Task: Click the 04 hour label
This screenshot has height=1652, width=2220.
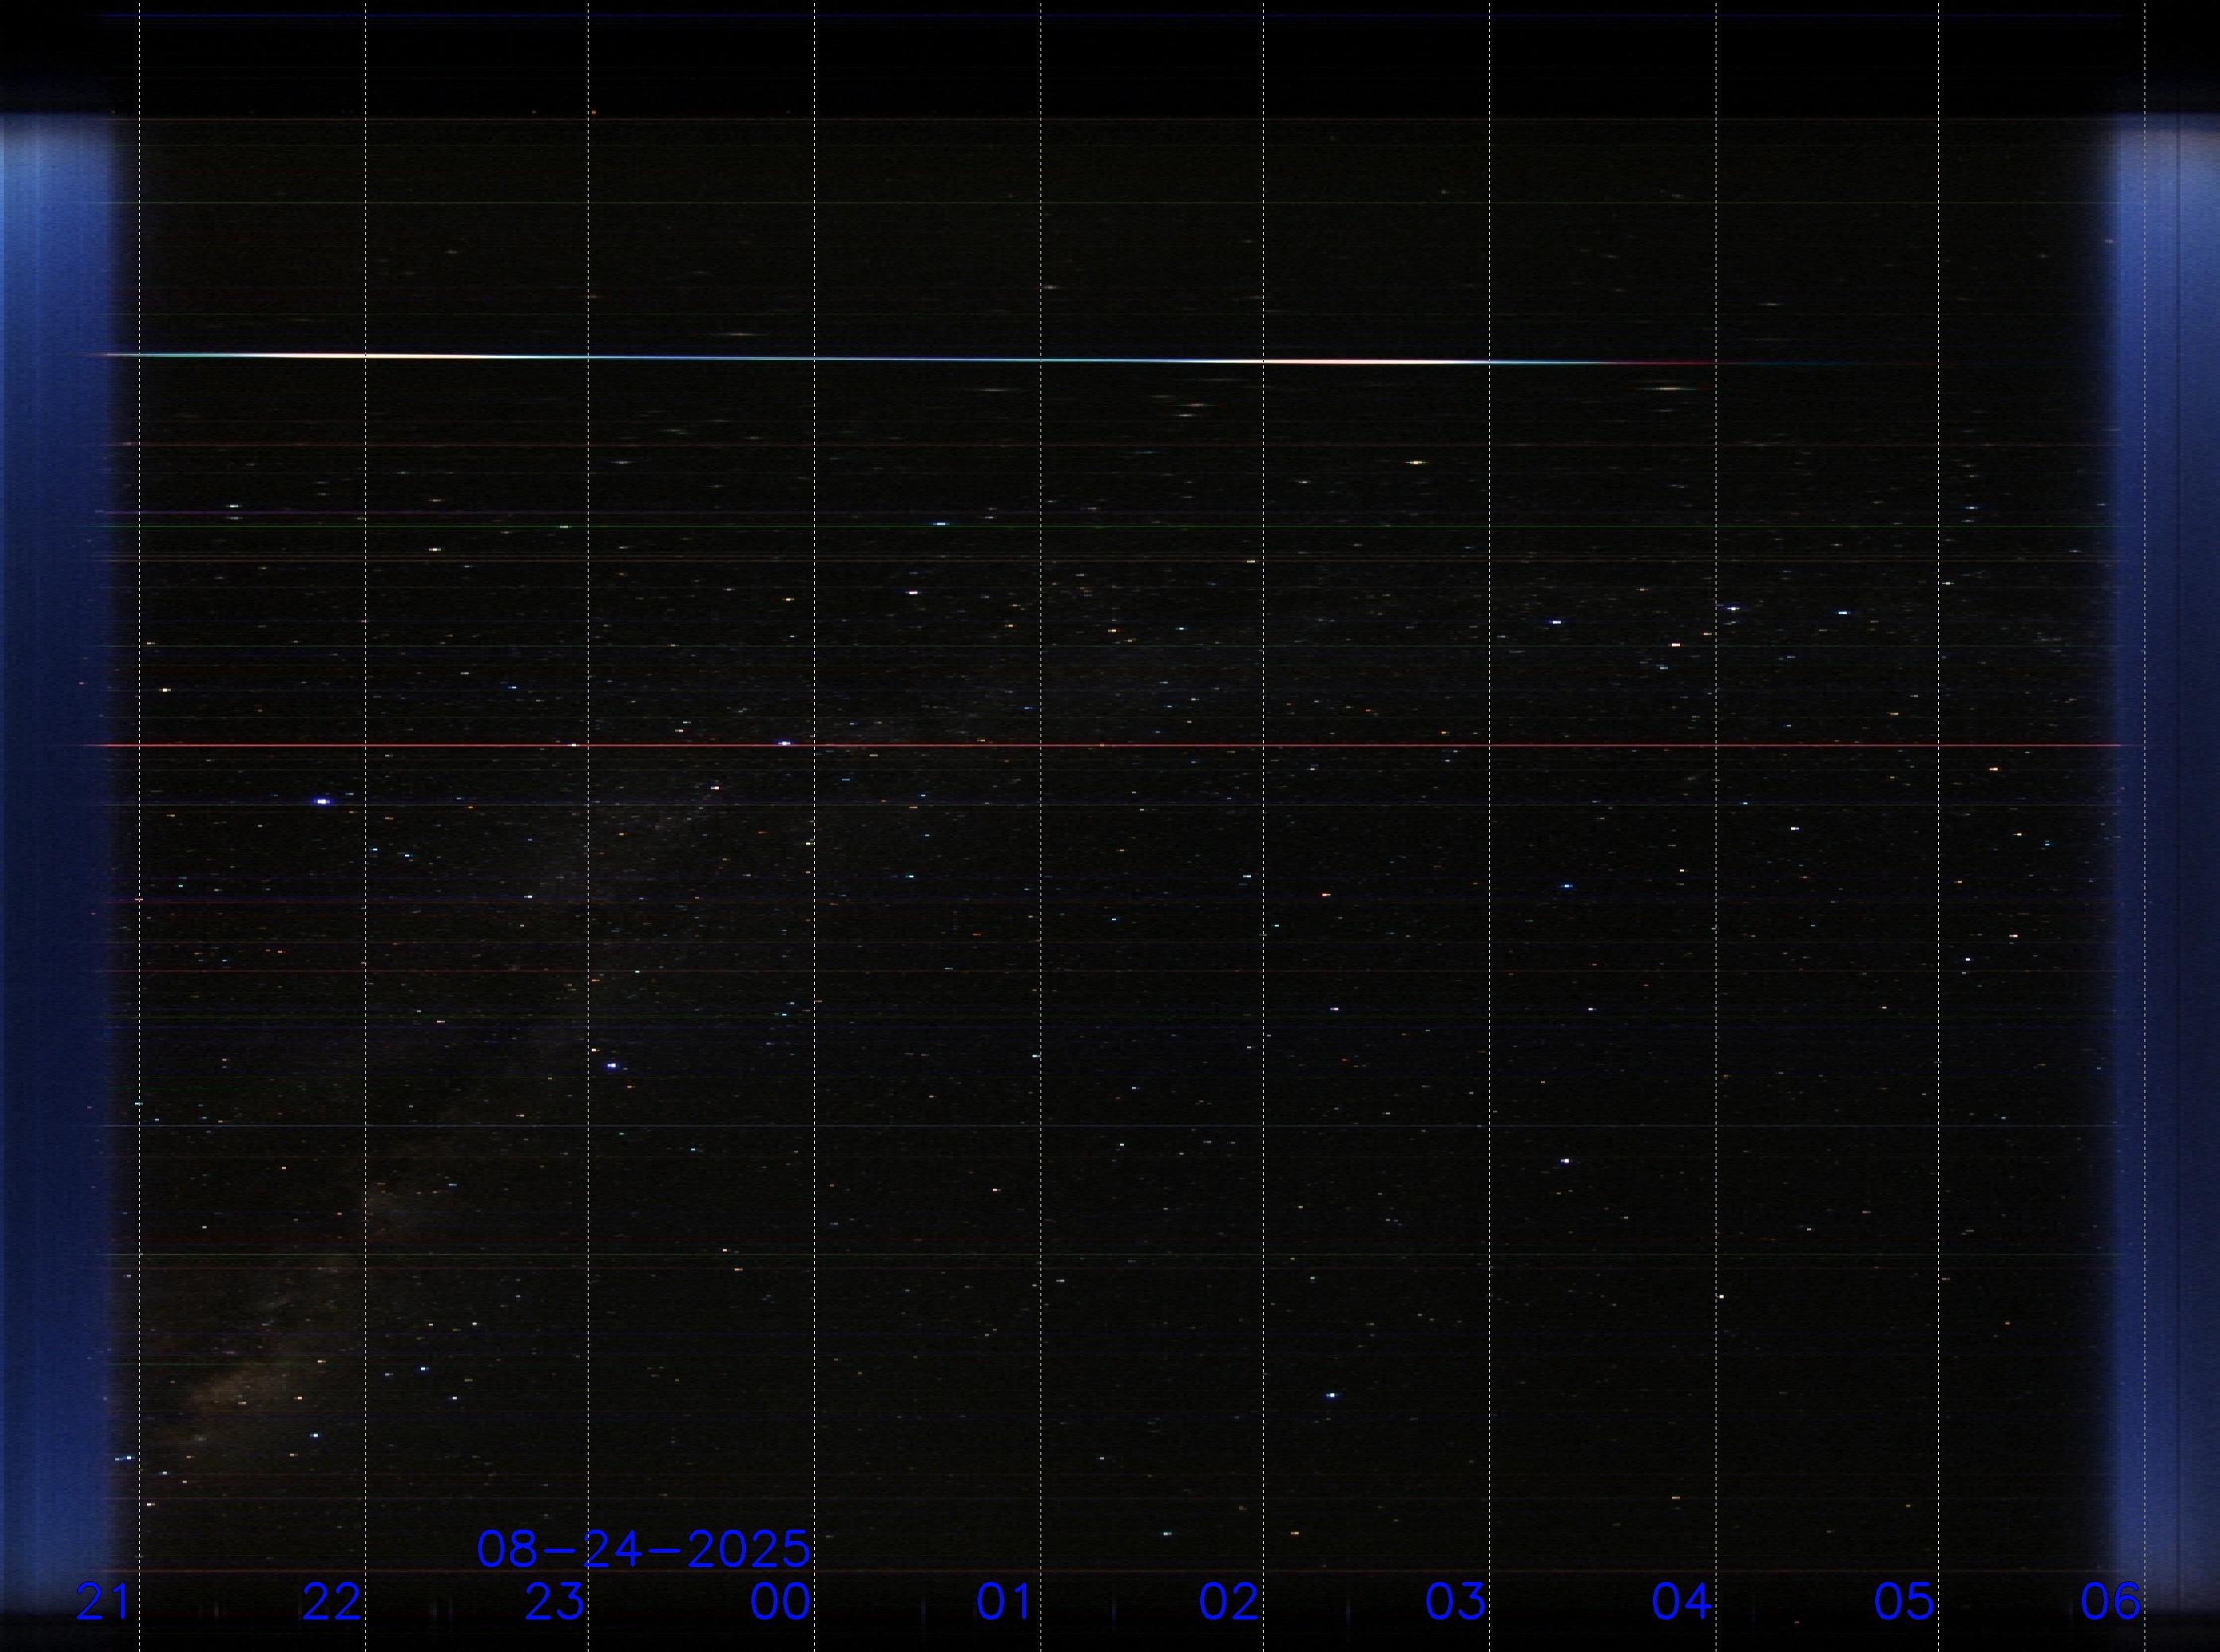Action: pyautogui.click(x=1682, y=1602)
